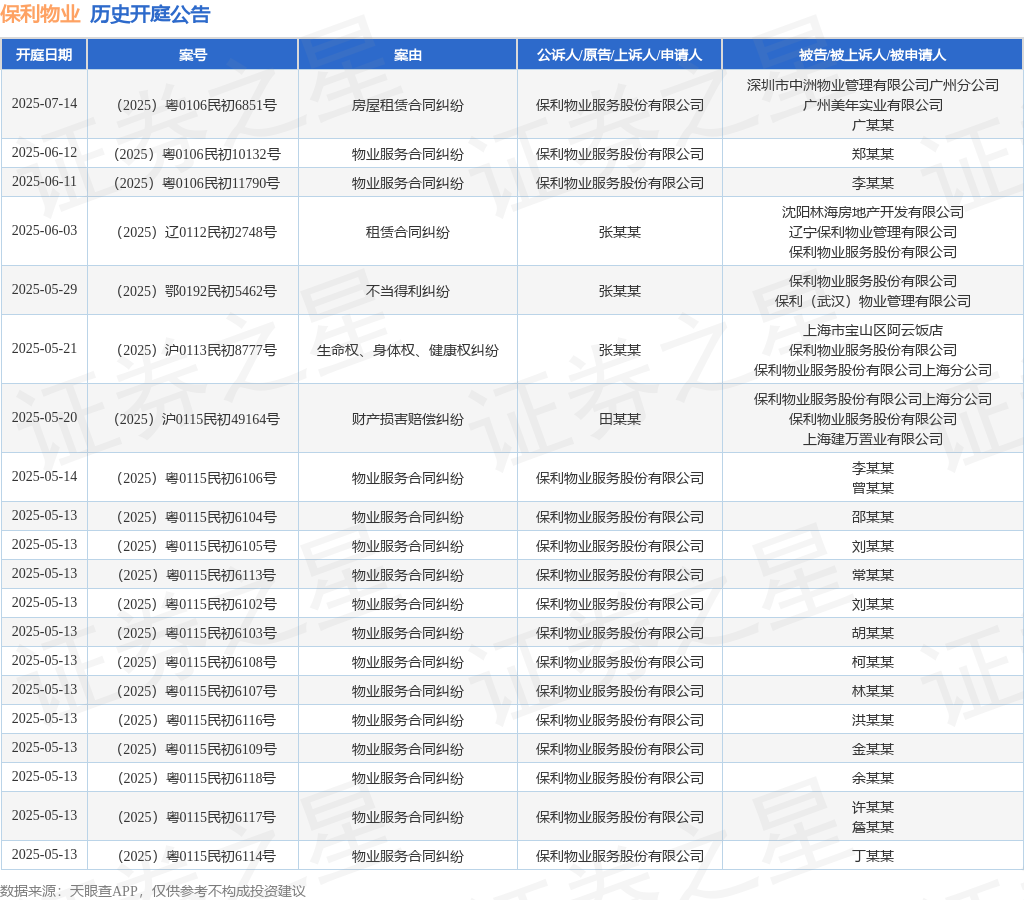Click defendant 丁某某
Image resolution: width=1024 pixels, height=900 pixels.
pos(872,856)
